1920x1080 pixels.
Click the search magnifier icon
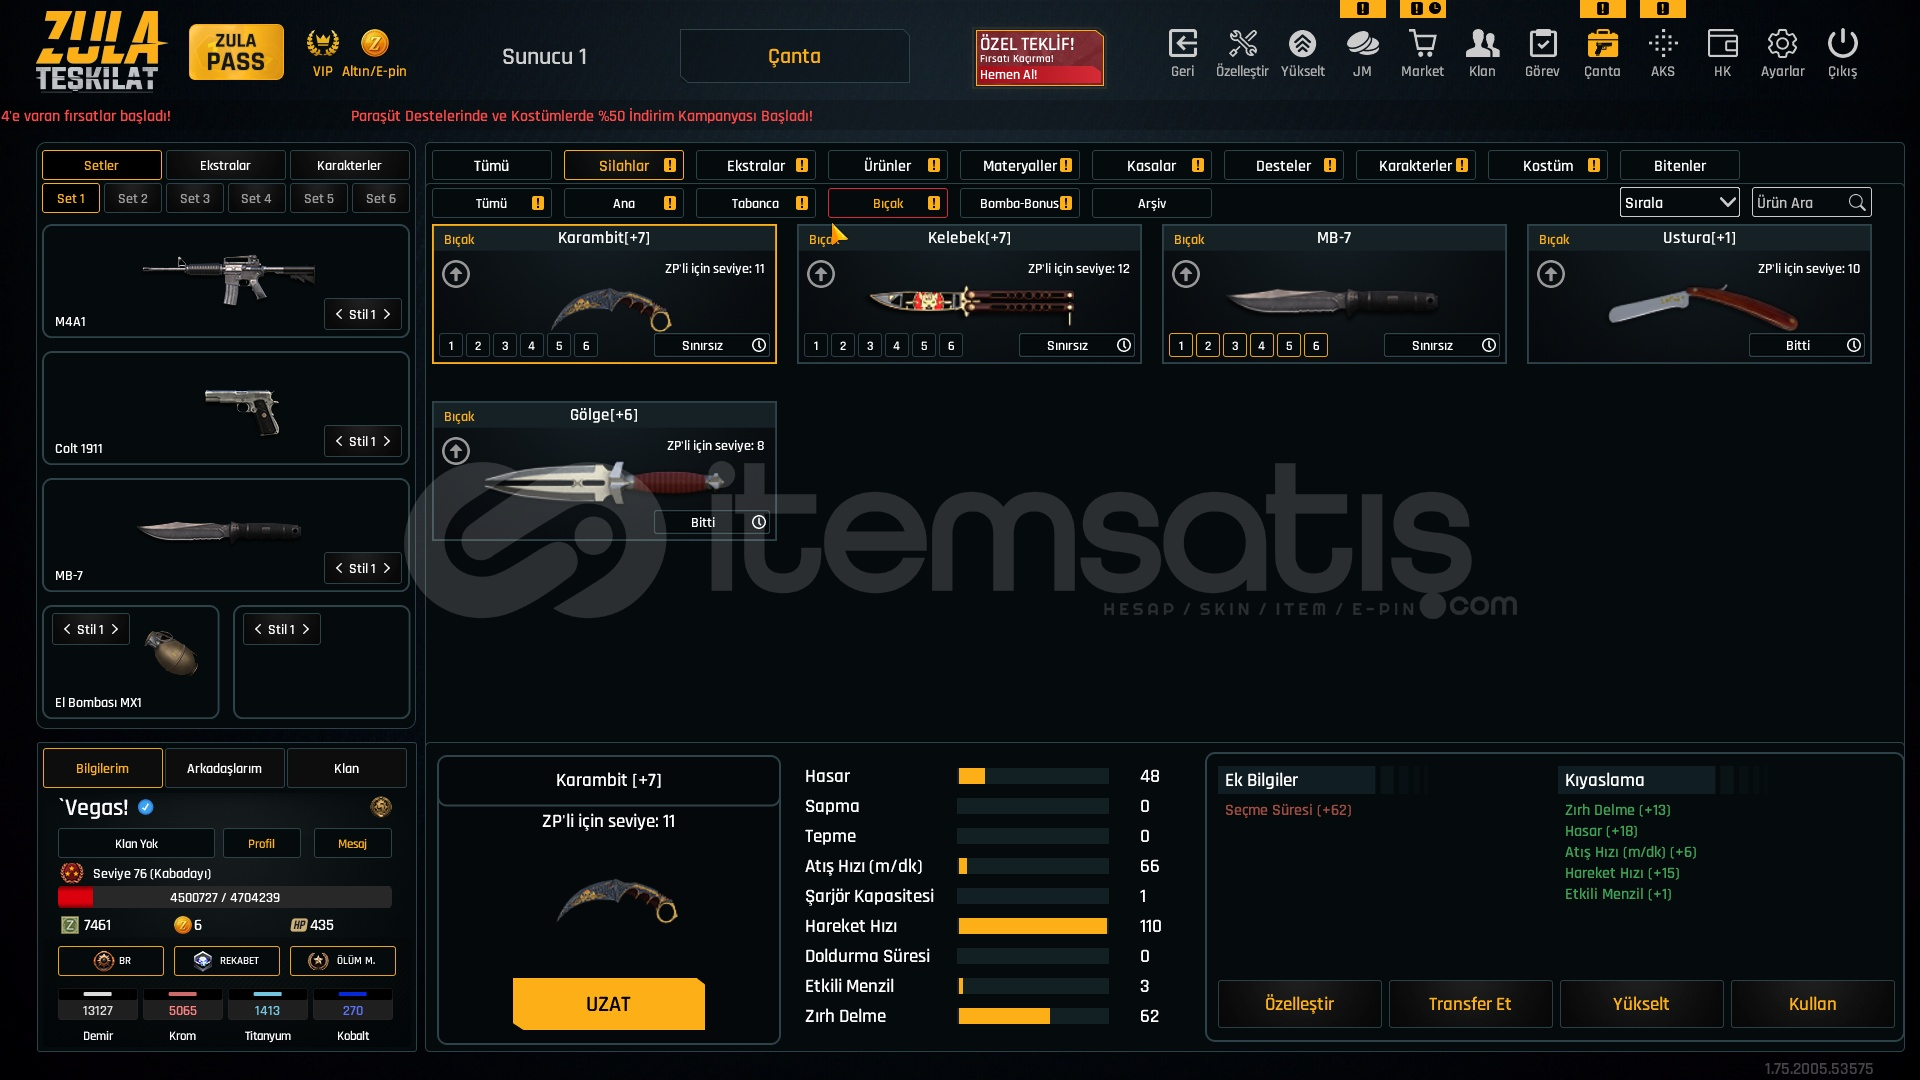(x=1857, y=203)
